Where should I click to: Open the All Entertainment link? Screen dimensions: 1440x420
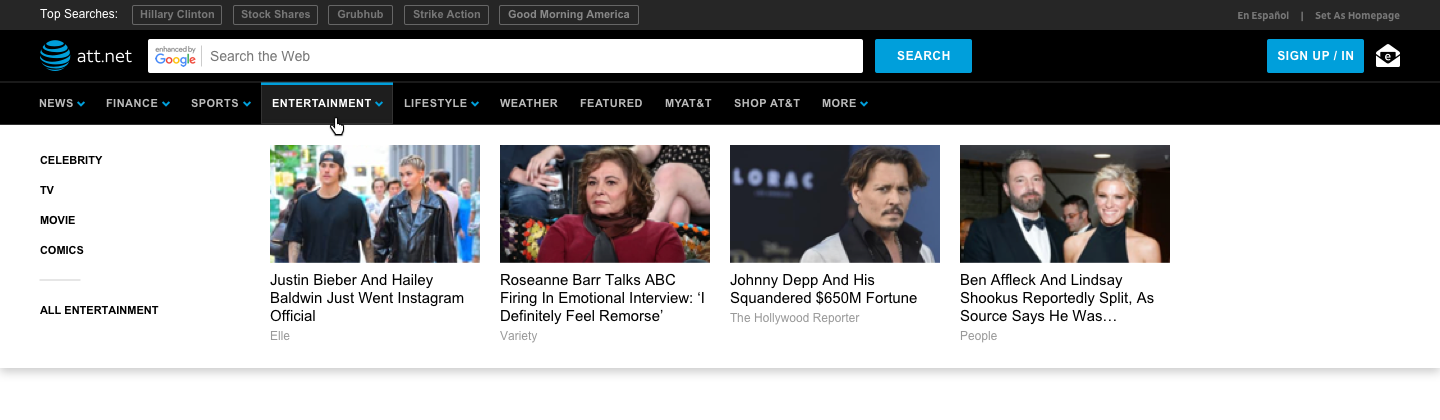tap(99, 310)
